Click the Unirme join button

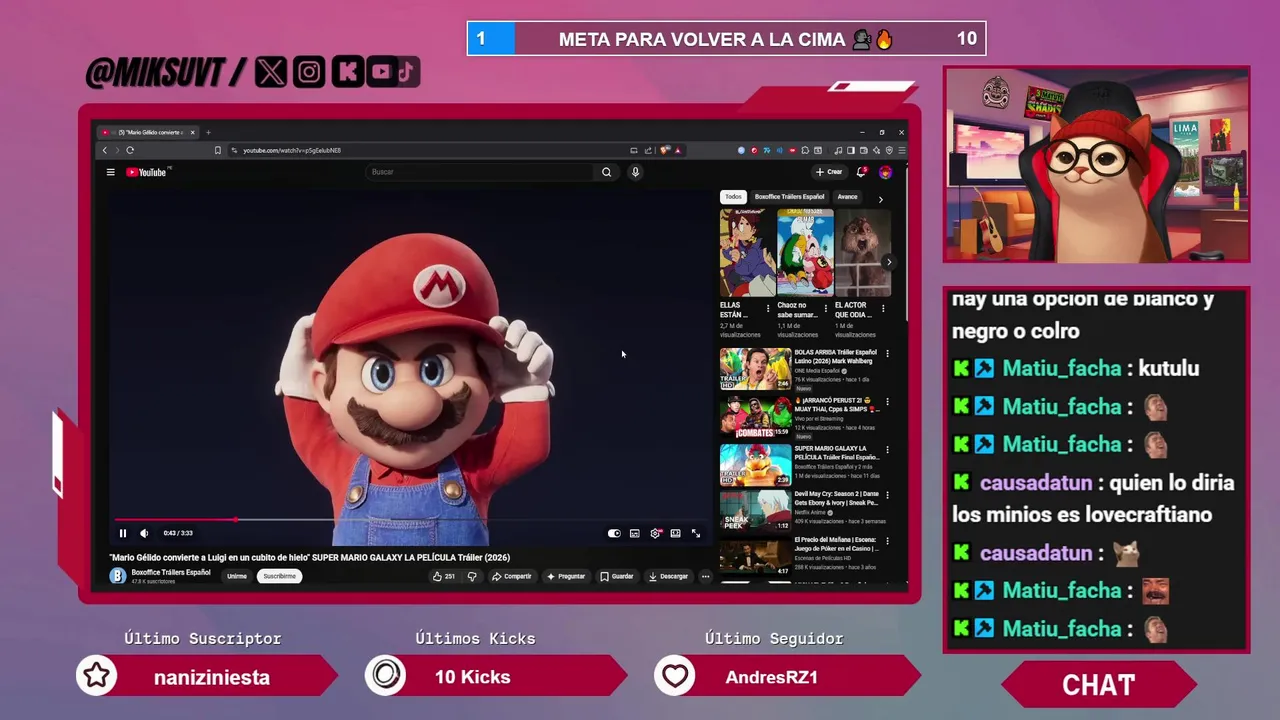237,576
